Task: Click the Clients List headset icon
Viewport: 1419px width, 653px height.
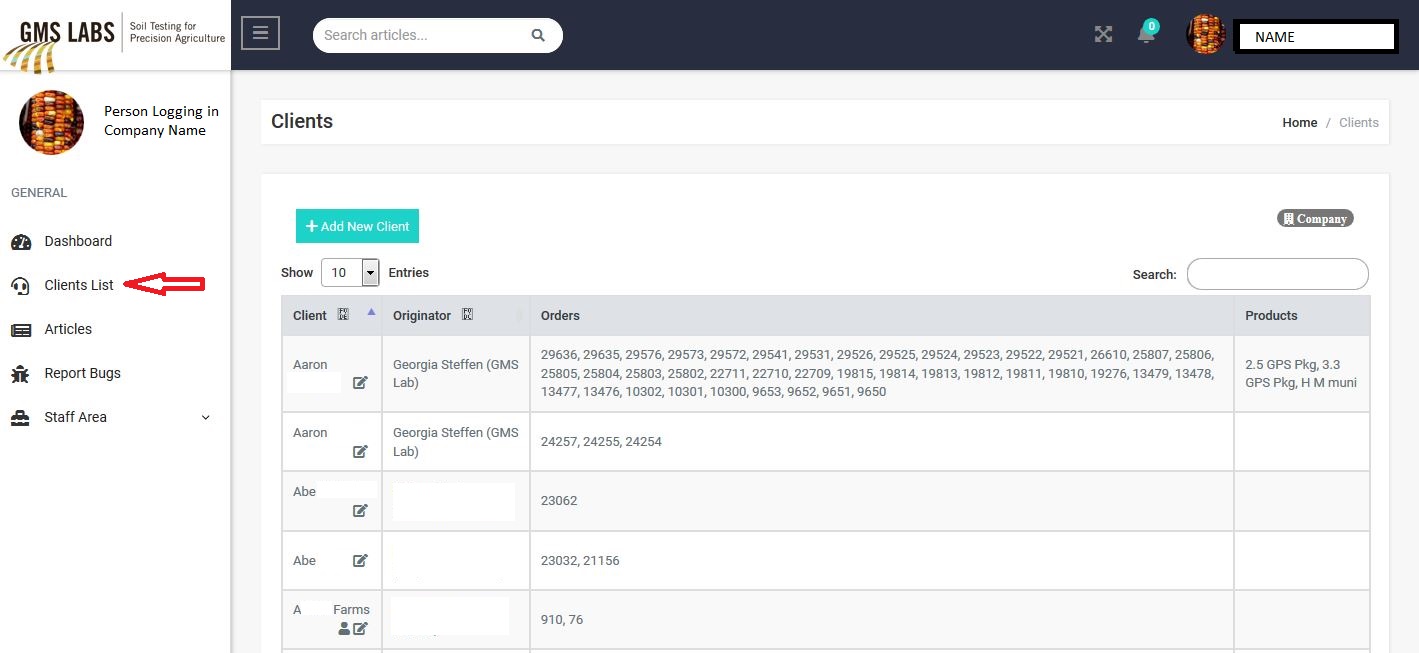Action: (x=20, y=286)
